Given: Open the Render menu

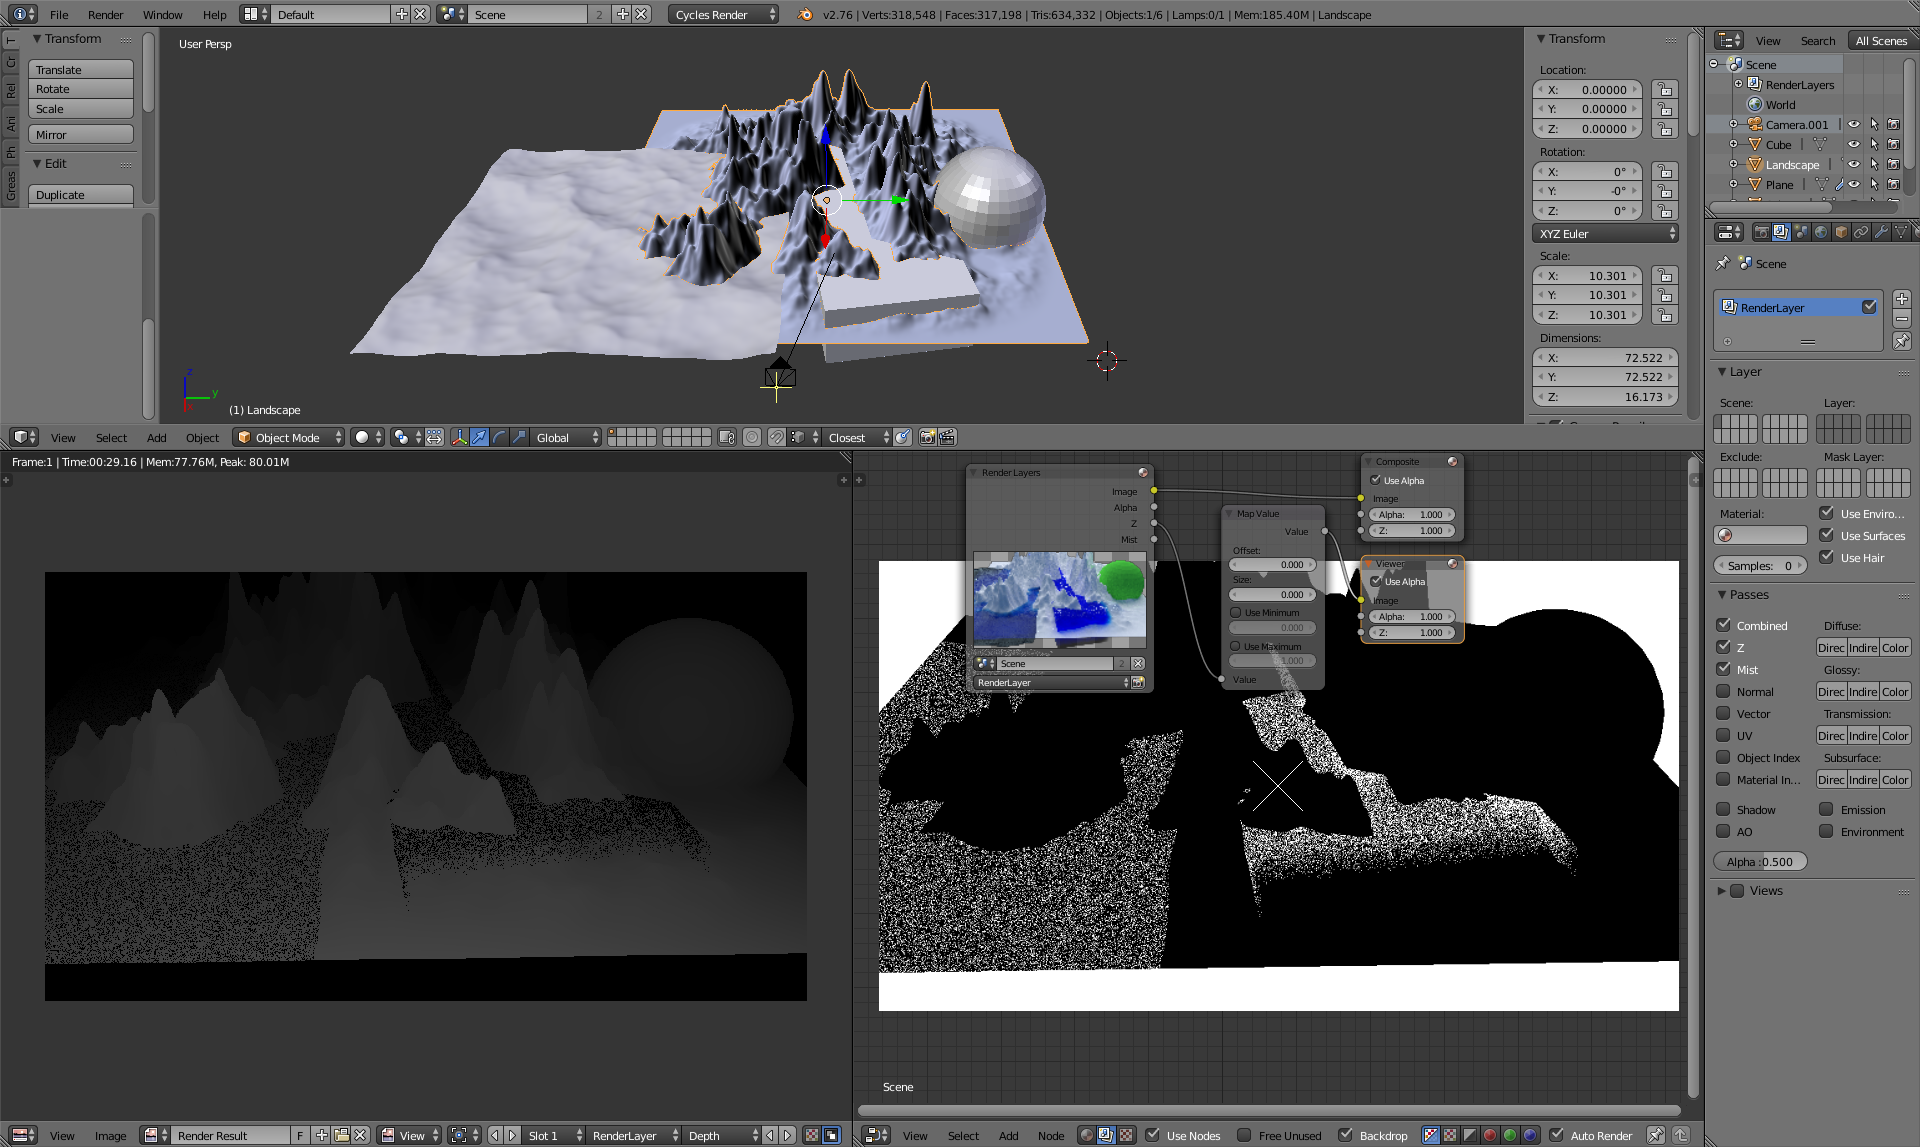Looking at the screenshot, I should (105, 14).
